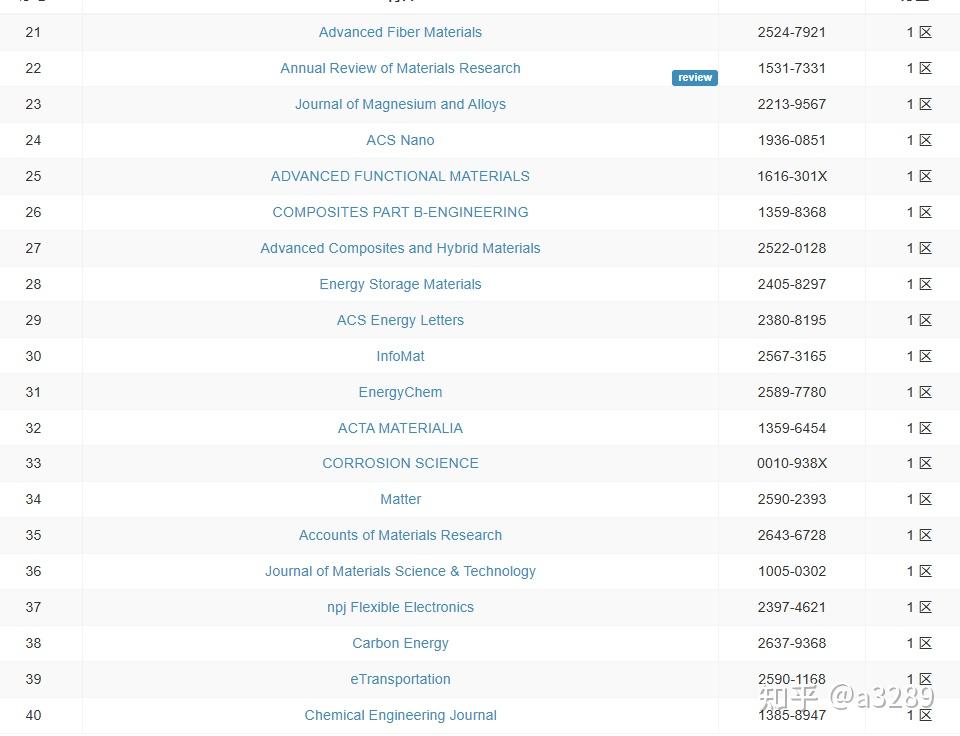Select ISSN 1359-6454 text

pos(792,428)
